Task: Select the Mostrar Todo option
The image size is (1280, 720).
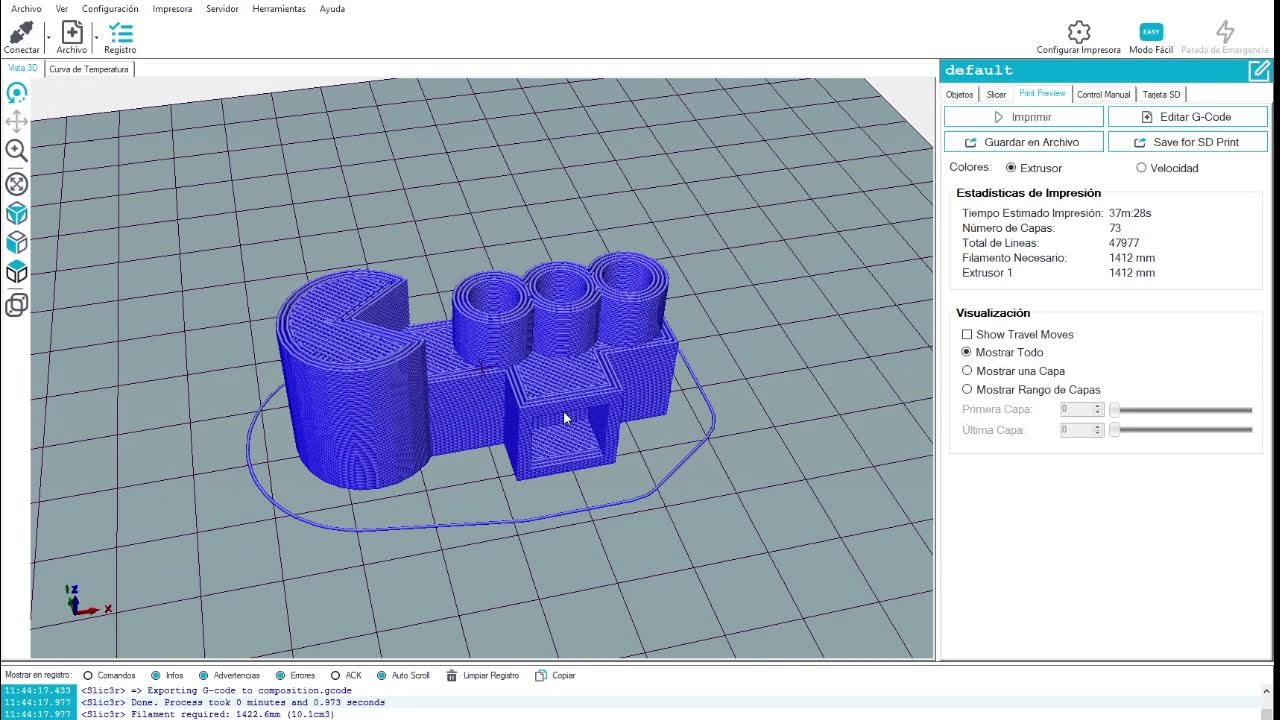Action: (x=967, y=352)
